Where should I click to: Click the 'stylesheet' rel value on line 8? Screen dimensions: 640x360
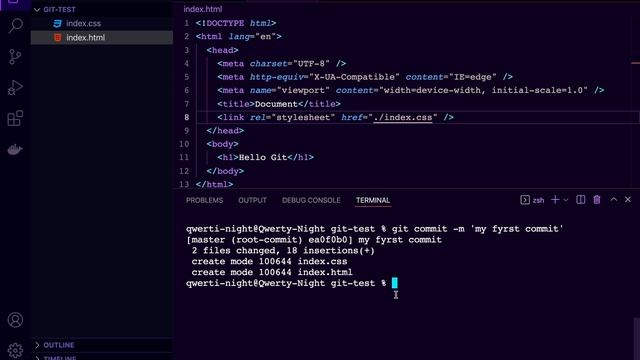303,118
